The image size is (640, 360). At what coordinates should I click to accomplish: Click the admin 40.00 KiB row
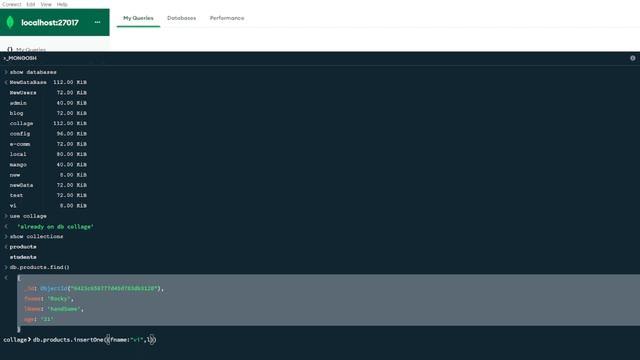48,103
